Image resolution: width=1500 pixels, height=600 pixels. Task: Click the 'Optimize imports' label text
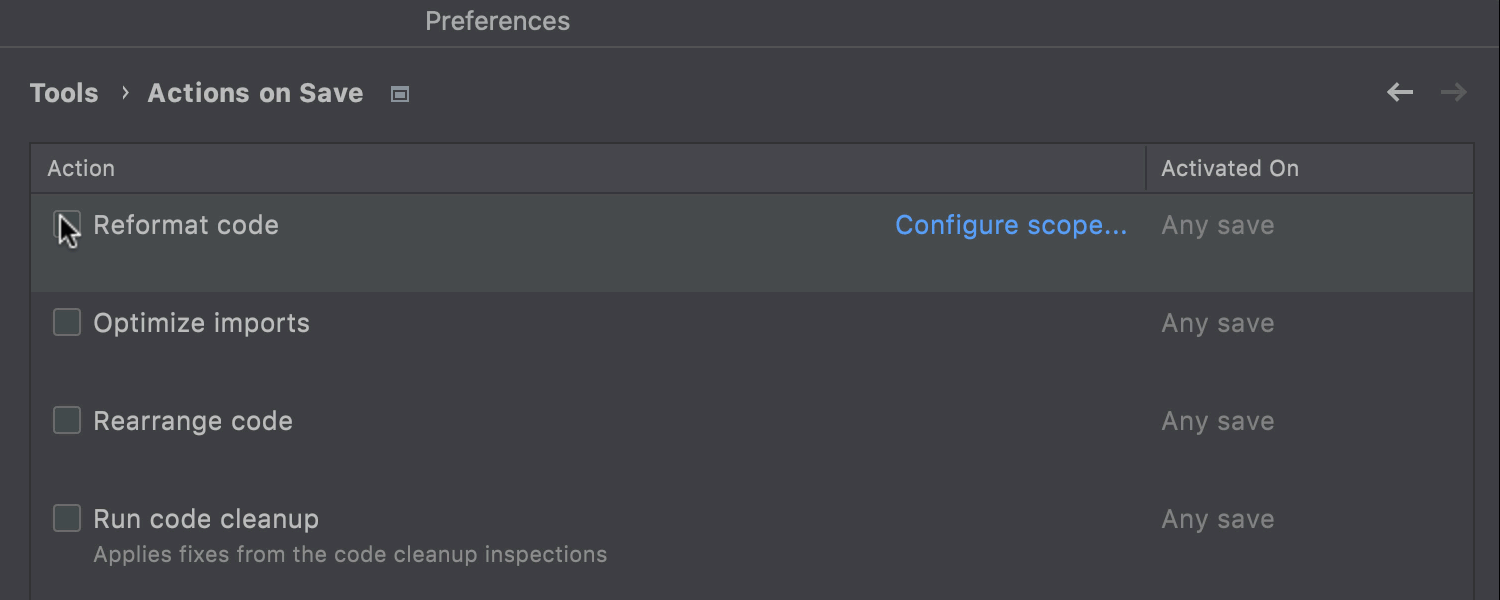click(201, 323)
